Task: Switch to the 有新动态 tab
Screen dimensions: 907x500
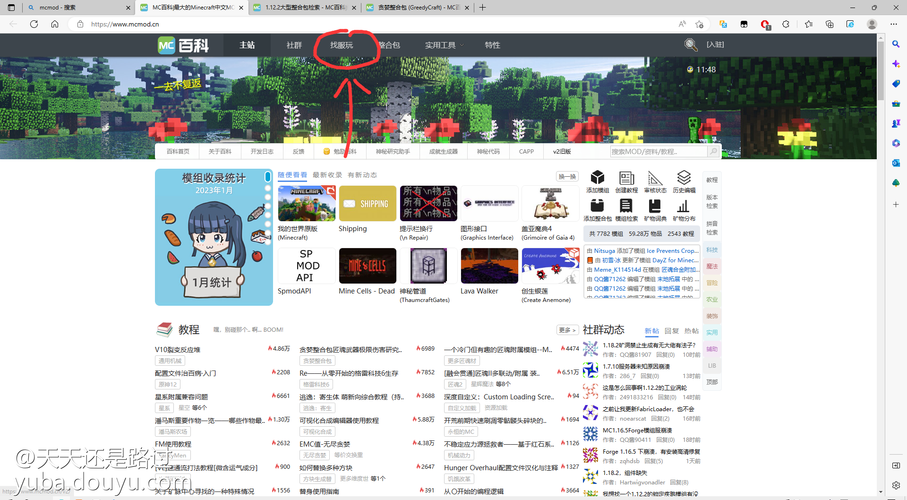Action: pos(362,175)
